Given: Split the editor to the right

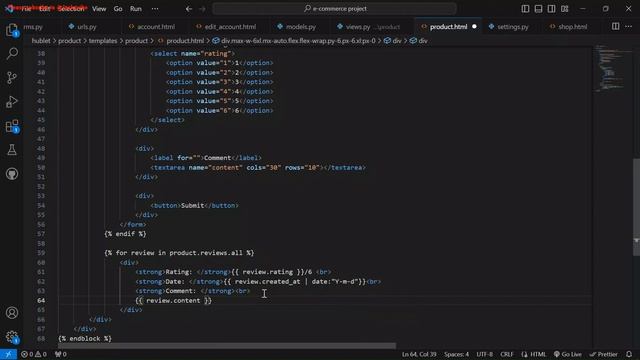Looking at the screenshot, I should [x=616, y=27].
